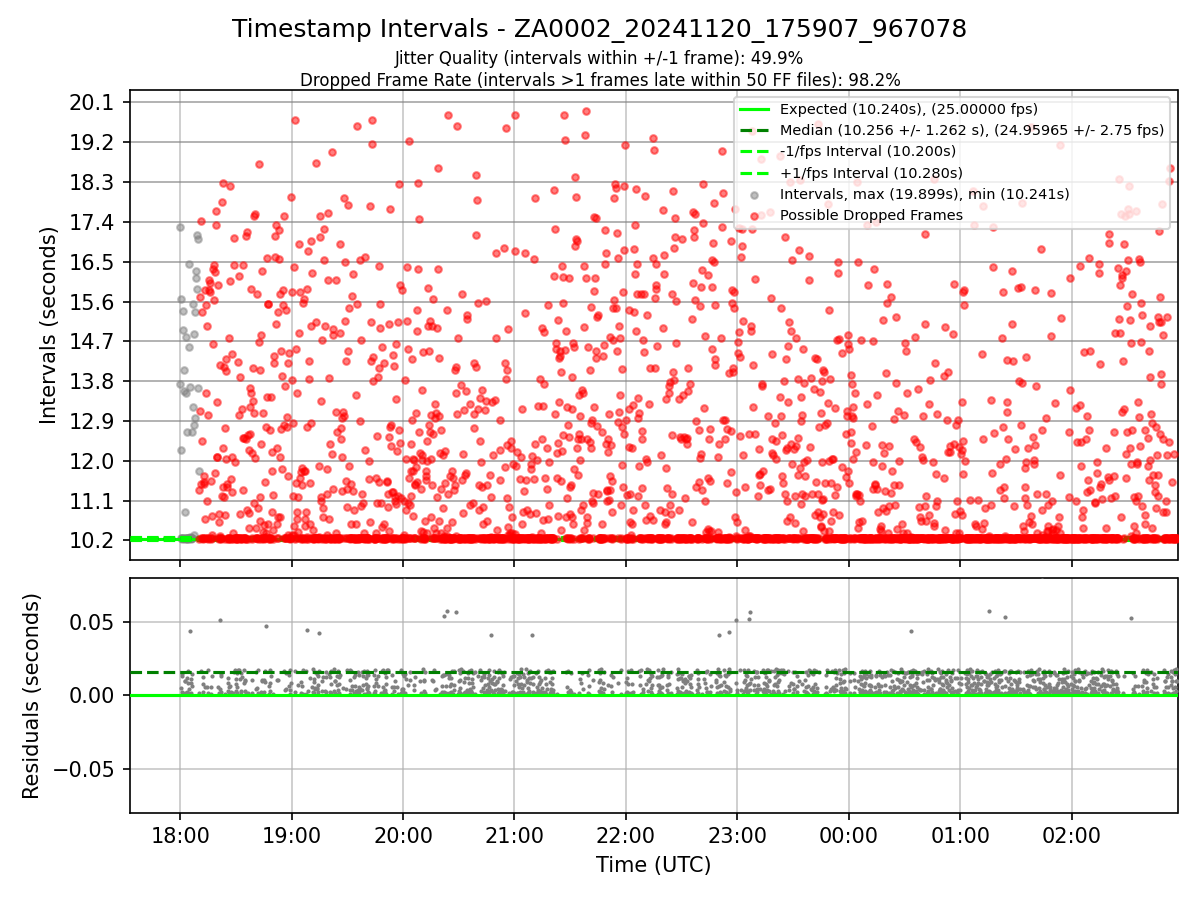Click the residuals tick label 0.05
This screenshot has width=1200, height=900.
(x=94, y=622)
